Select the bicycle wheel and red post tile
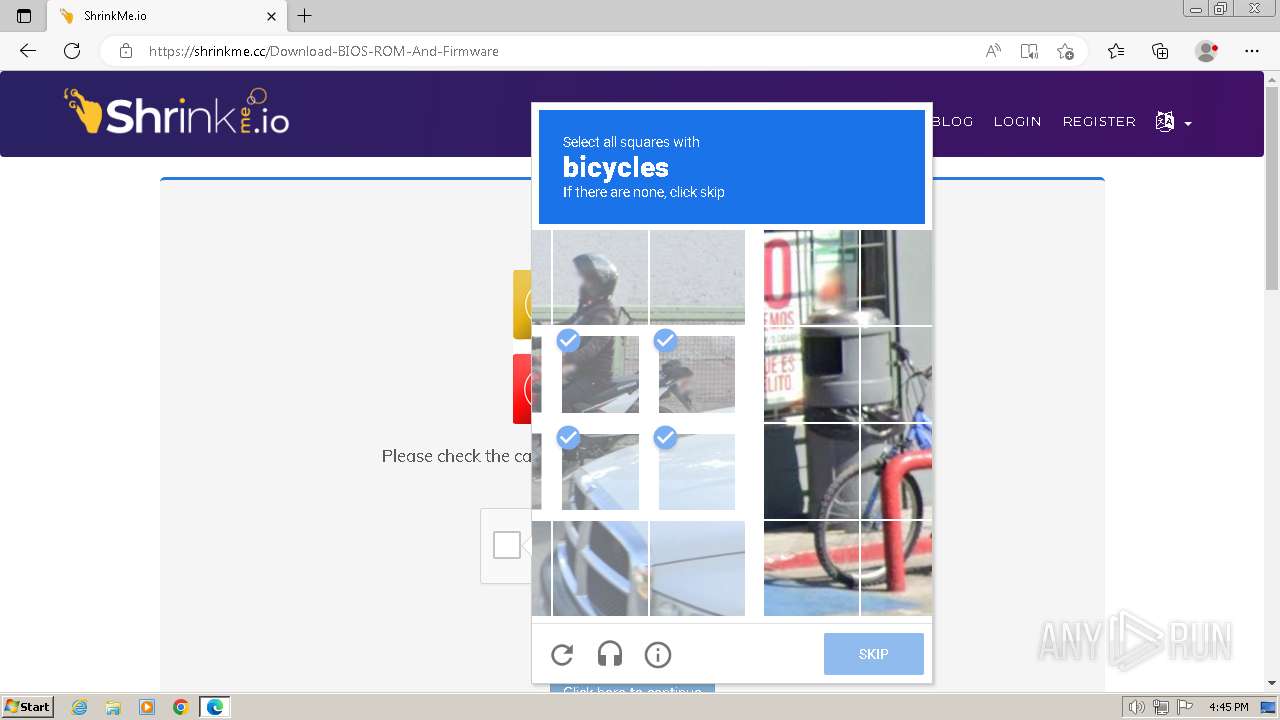 [x=897, y=472]
